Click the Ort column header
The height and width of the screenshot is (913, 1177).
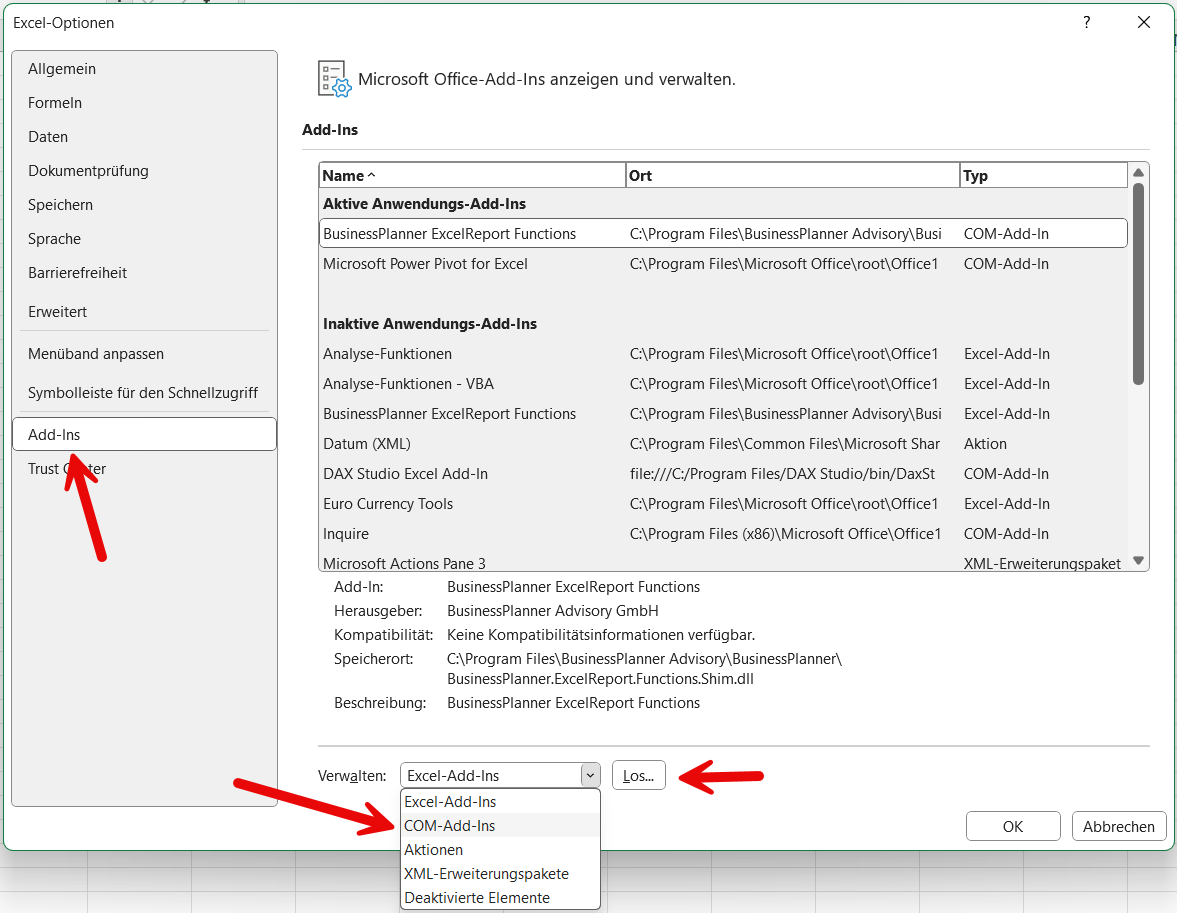[793, 175]
